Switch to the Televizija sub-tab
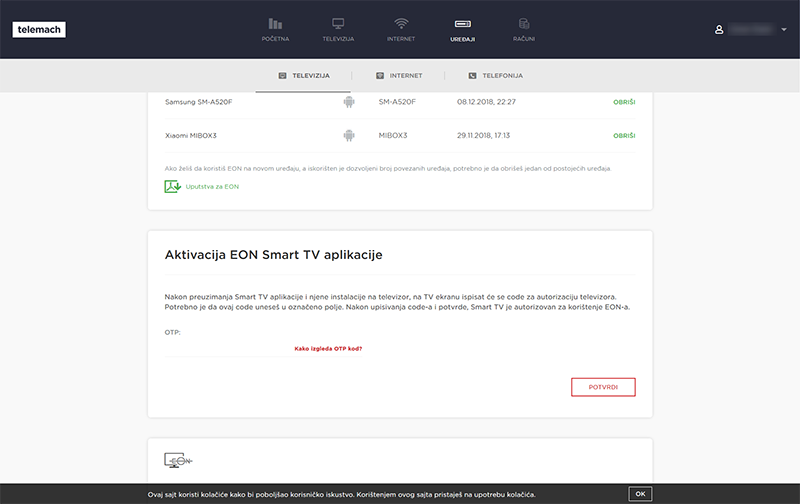 click(x=304, y=75)
